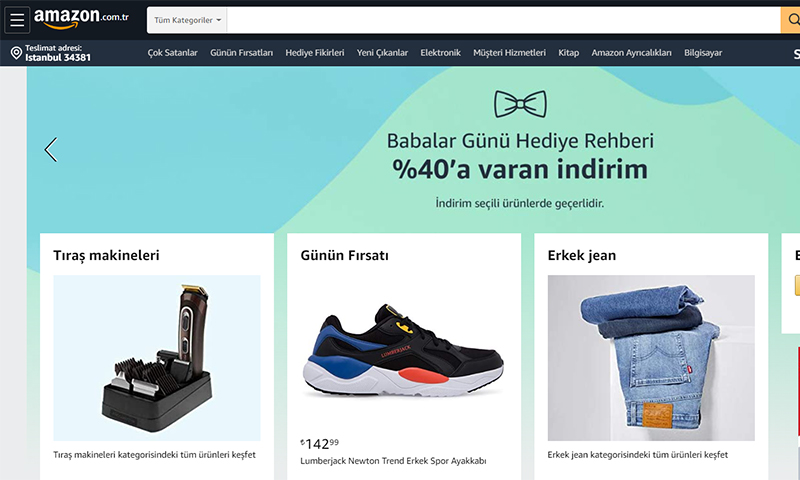
Task: Open Günün Fırsatları menu item
Action: (x=241, y=53)
